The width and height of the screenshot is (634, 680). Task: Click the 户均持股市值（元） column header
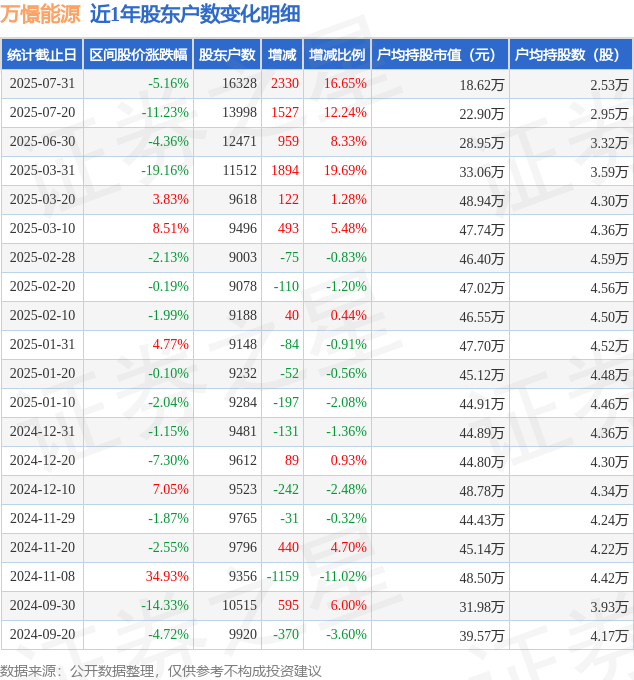coord(440,55)
